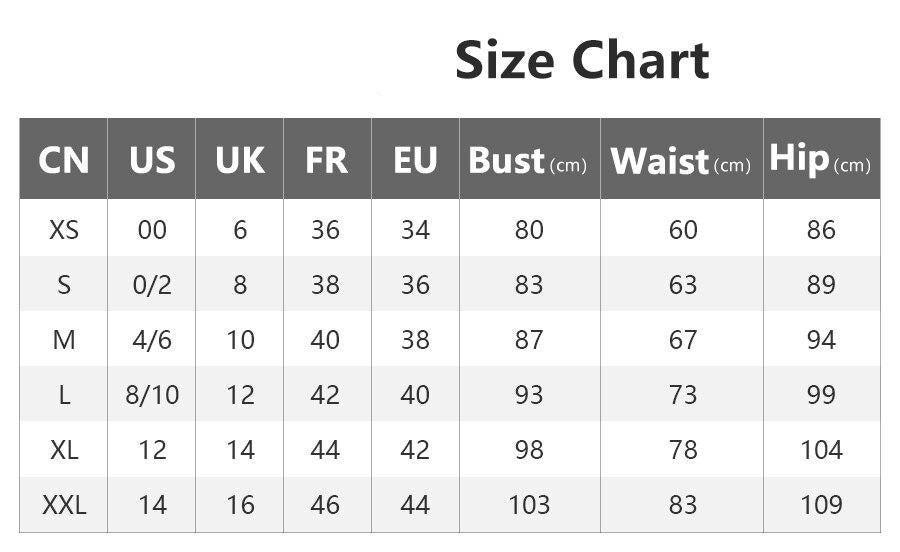Select the XL size row label
900x552 pixels.
pyautogui.click(x=64, y=450)
